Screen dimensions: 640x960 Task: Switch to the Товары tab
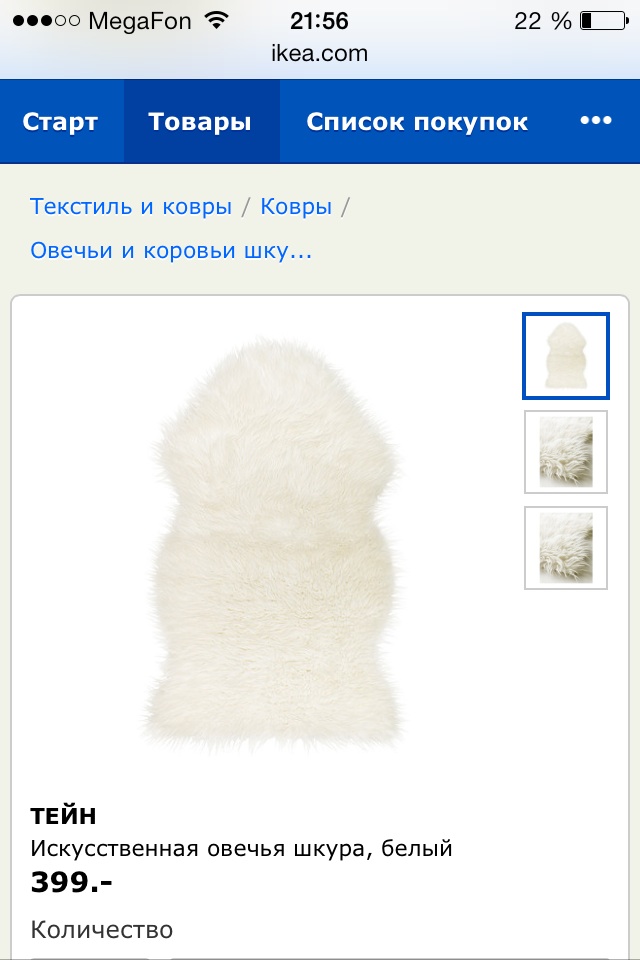200,121
